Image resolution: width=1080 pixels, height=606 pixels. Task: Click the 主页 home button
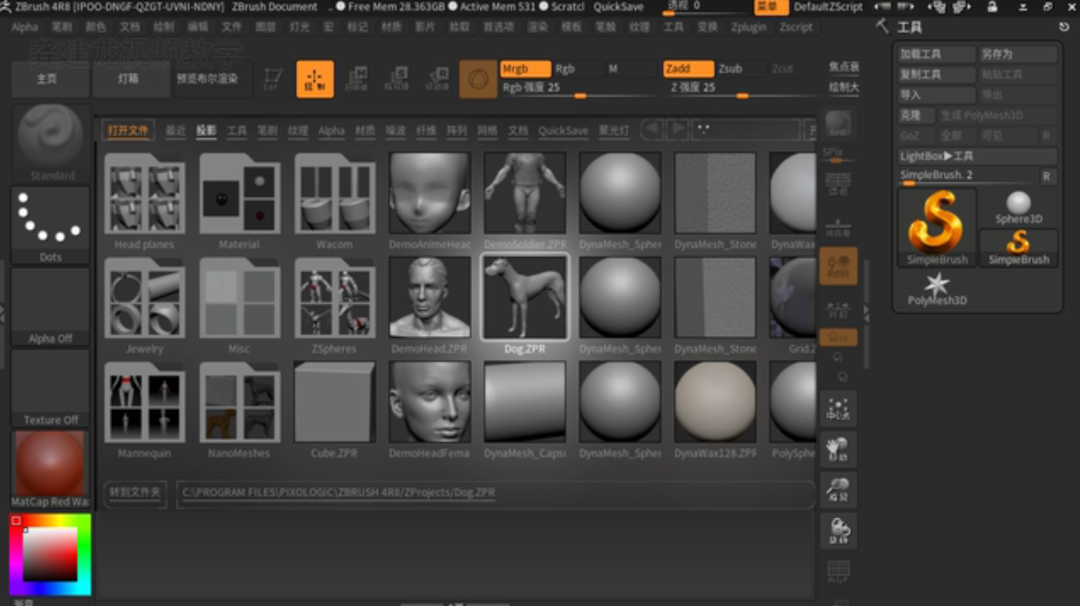(48, 79)
